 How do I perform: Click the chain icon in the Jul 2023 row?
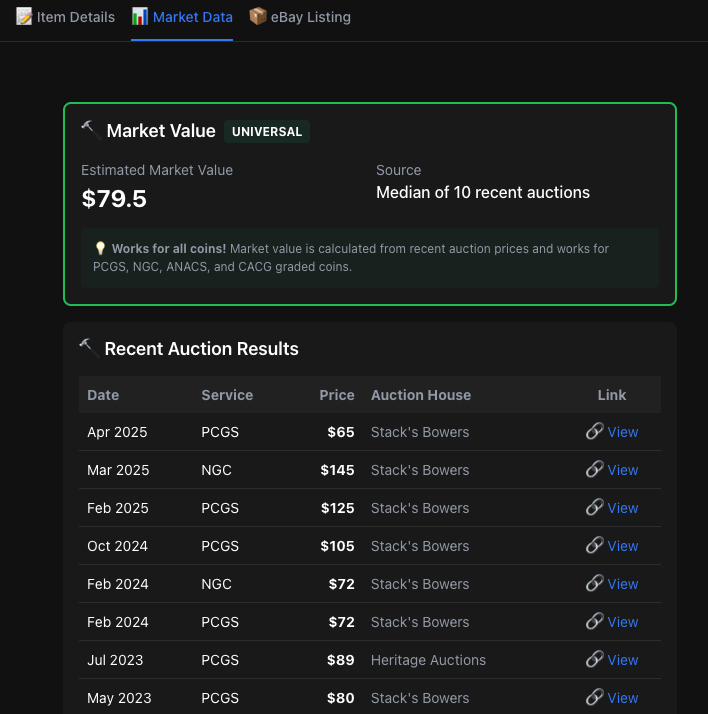tap(595, 659)
